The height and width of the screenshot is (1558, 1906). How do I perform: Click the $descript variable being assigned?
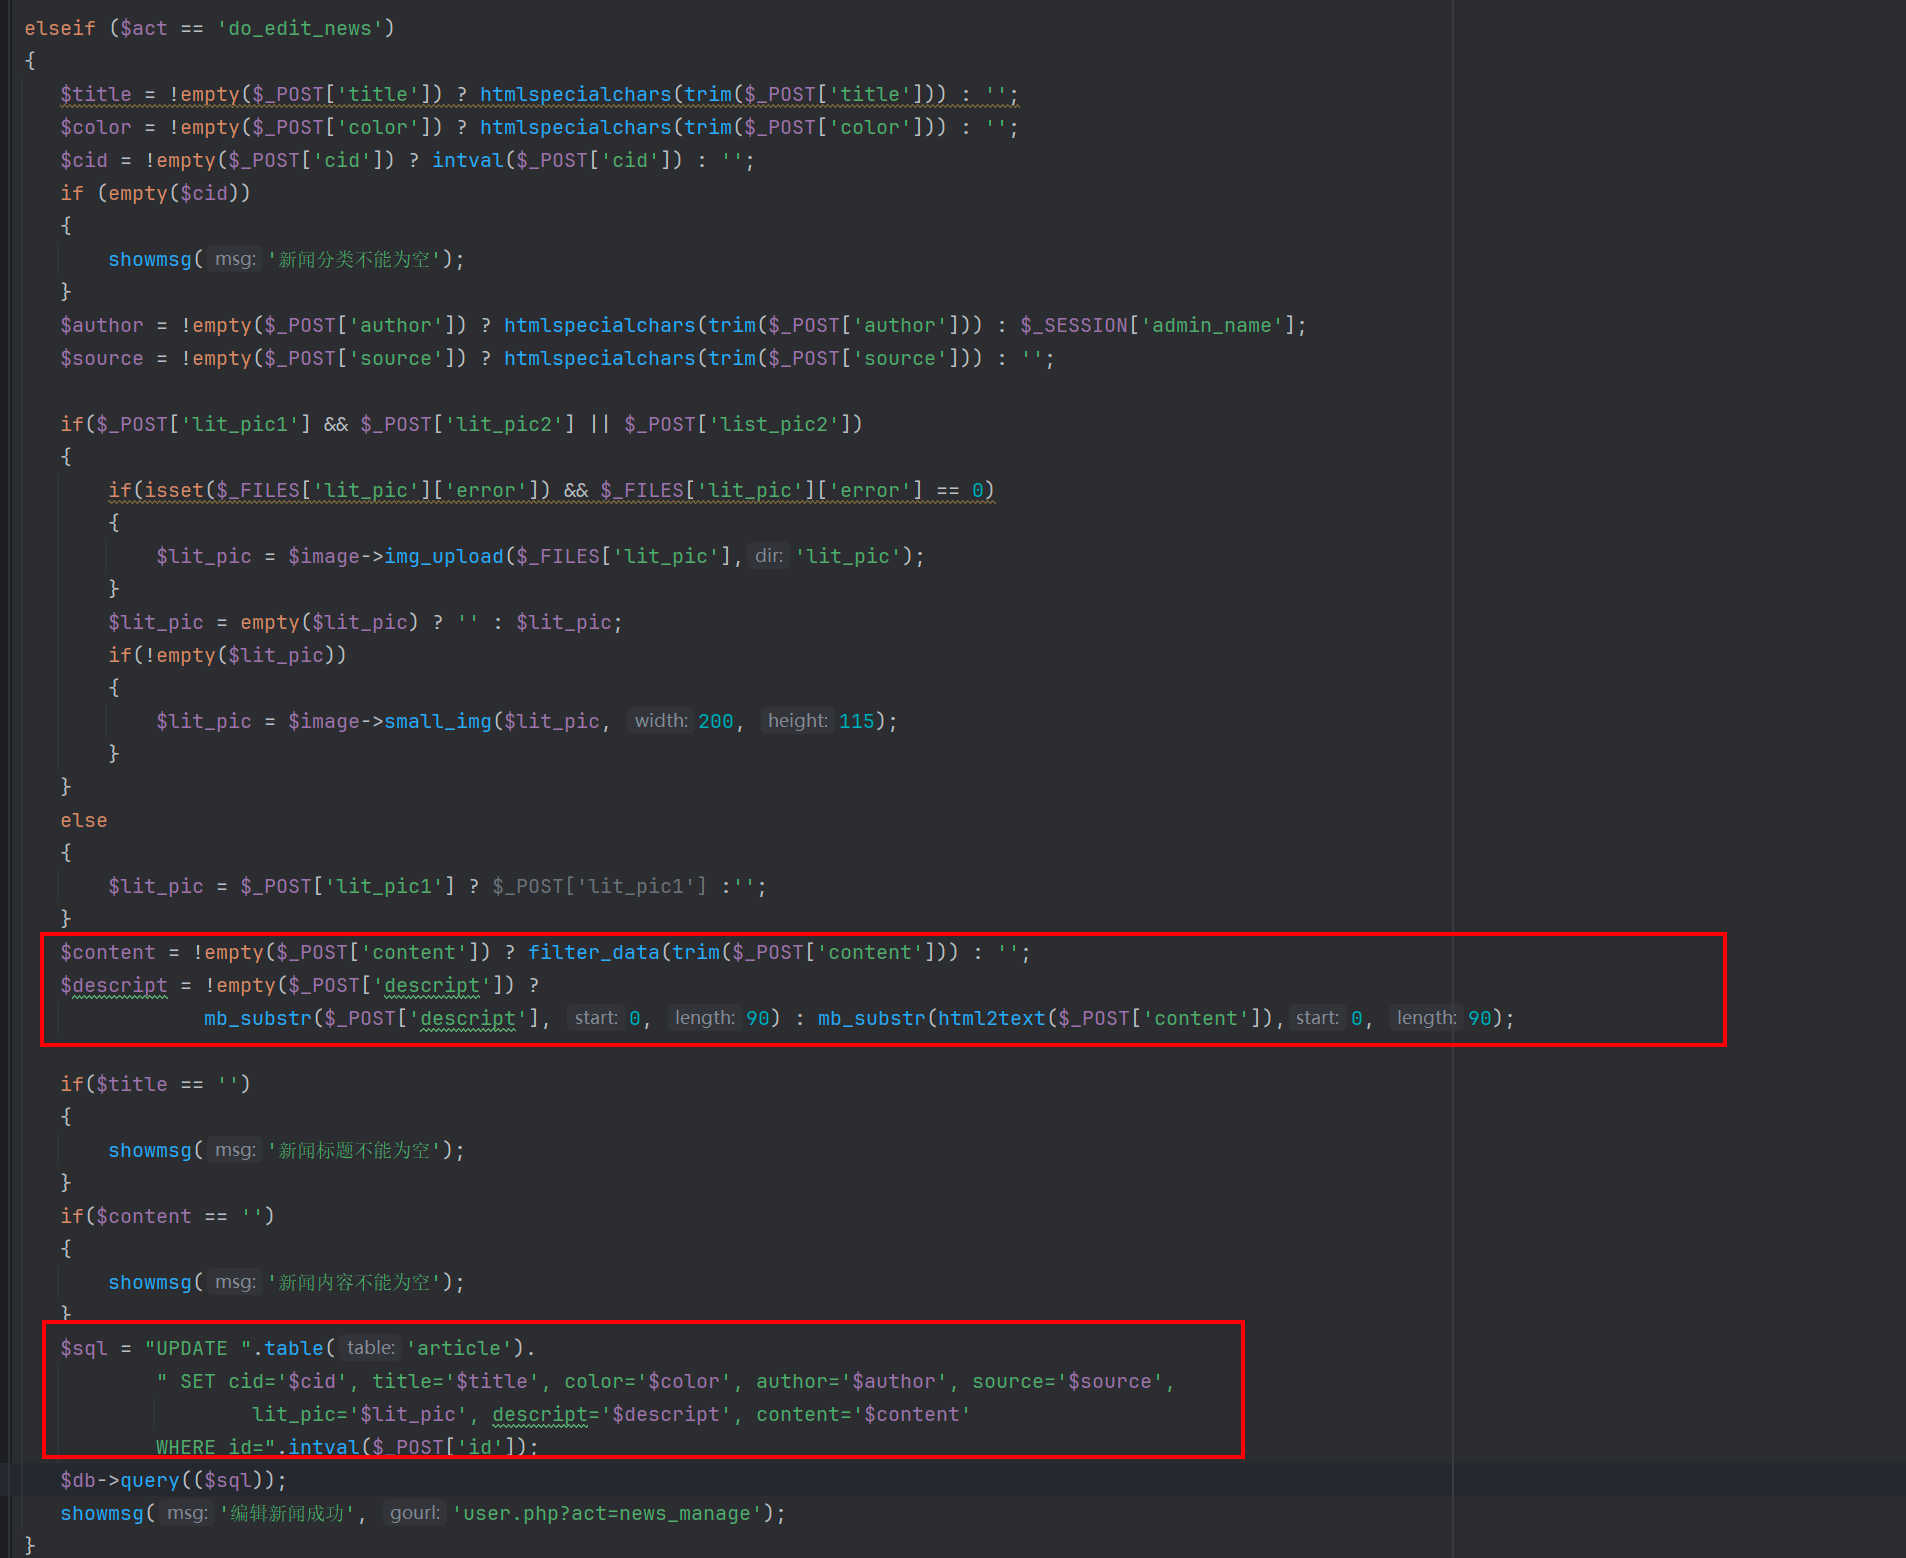[x=113, y=985]
